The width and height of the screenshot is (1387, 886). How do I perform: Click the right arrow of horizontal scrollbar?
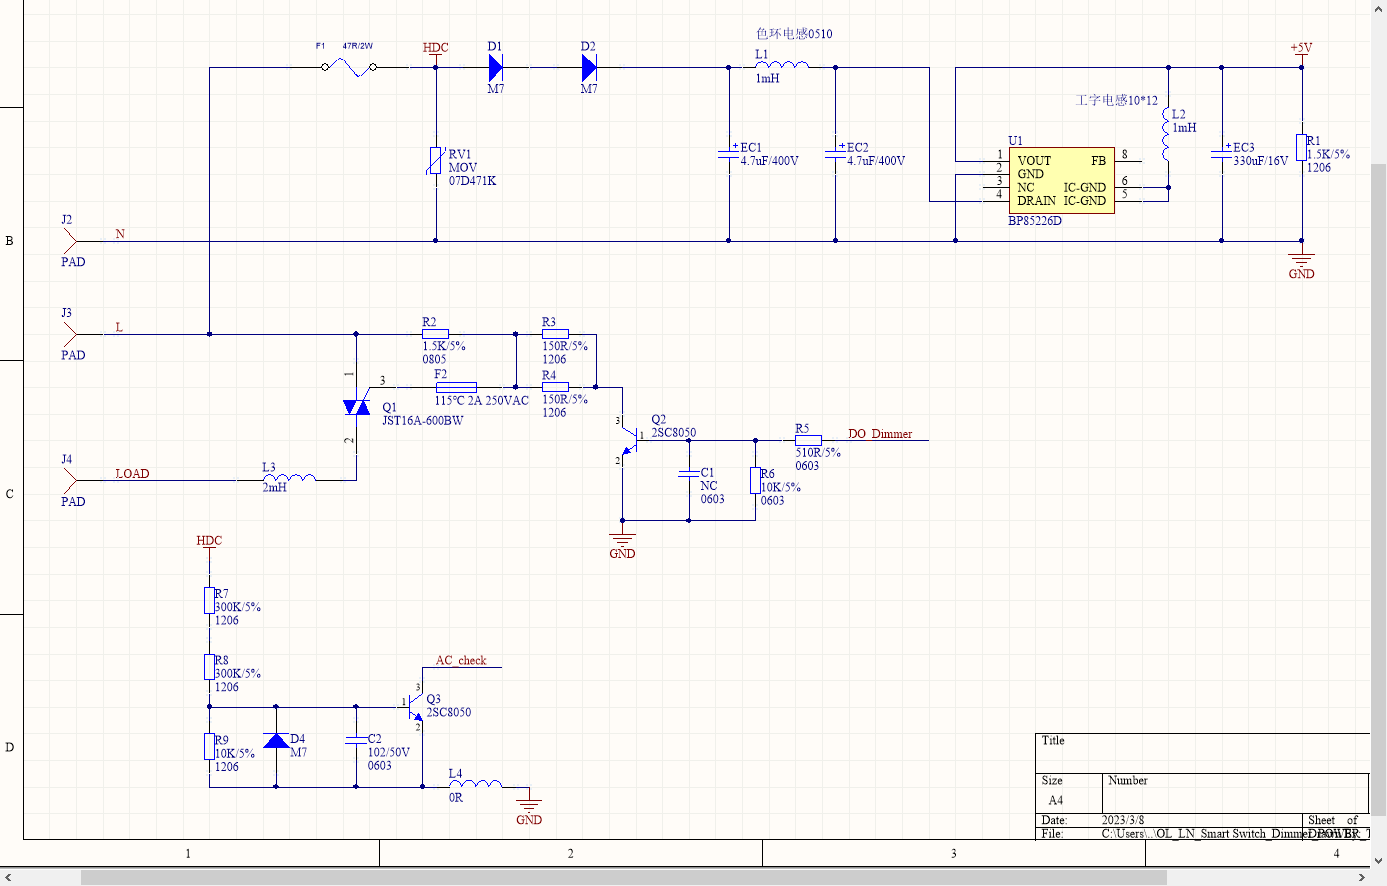pyautogui.click(x=1363, y=877)
